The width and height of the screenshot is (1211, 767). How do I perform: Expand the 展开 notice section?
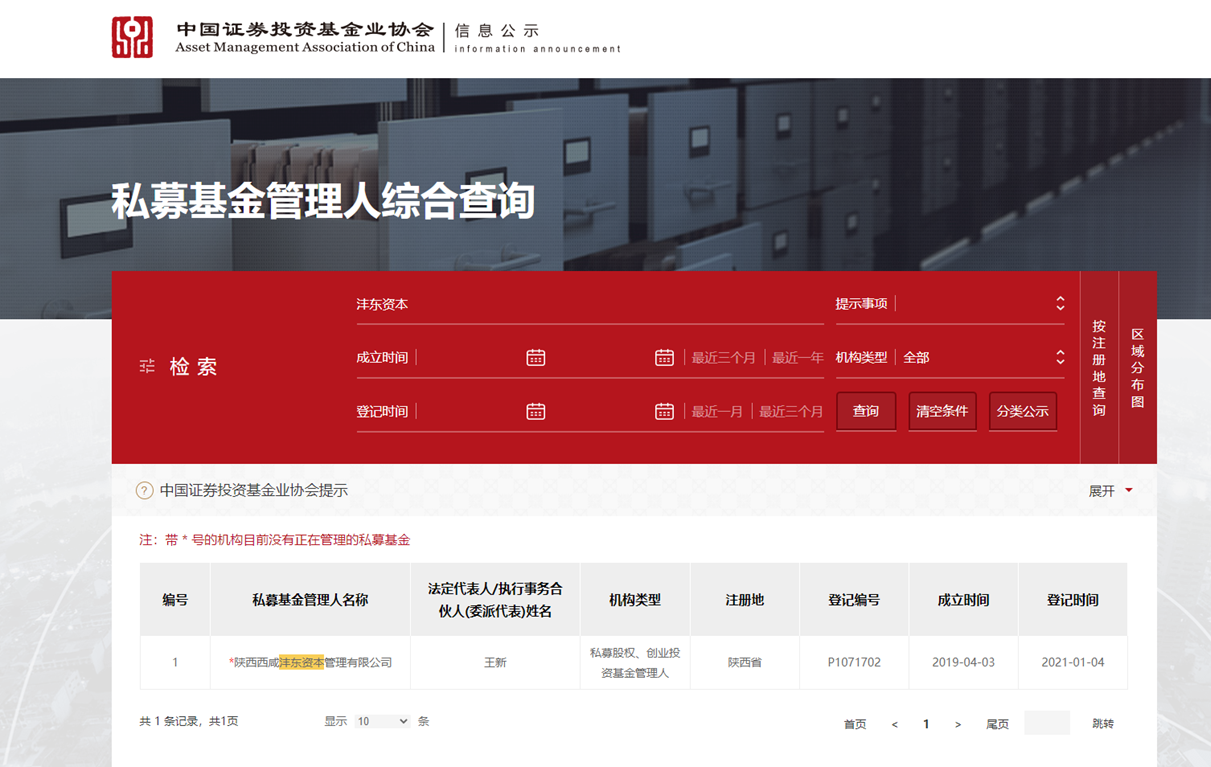pos(1110,491)
